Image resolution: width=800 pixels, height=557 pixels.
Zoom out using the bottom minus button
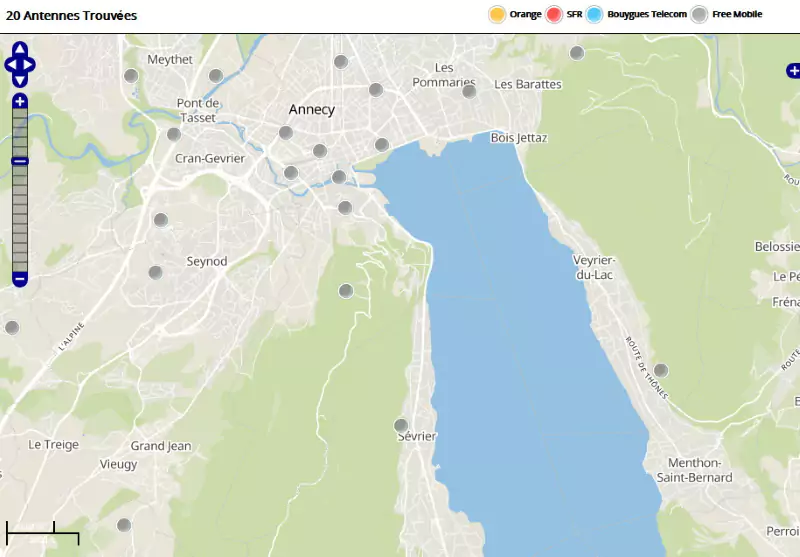click(20, 279)
